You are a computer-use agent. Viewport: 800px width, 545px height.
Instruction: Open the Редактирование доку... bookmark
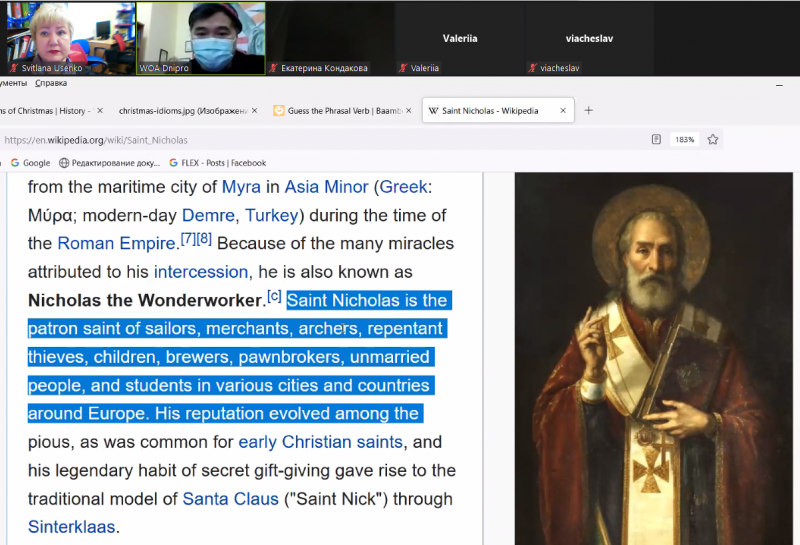pyautogui.click(x=110, y=163)
